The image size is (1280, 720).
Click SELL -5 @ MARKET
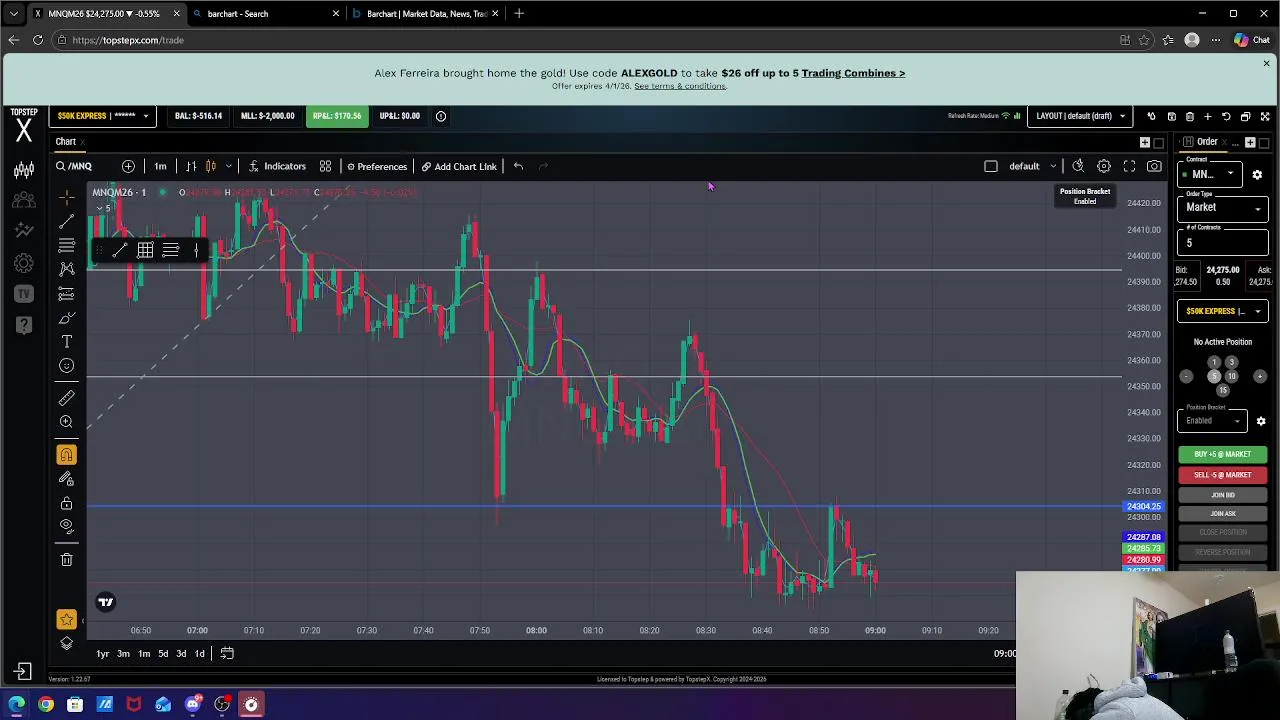point(1222,475)
